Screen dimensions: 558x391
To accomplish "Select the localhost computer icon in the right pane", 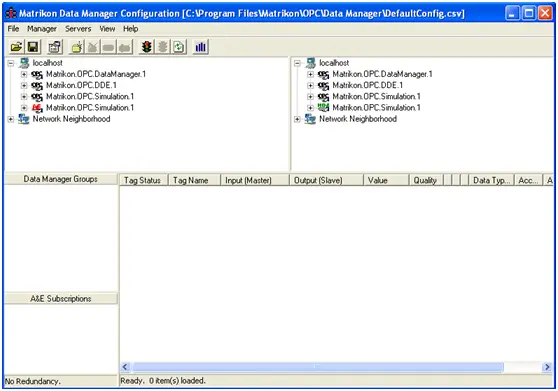I will (x=311, y=63).
